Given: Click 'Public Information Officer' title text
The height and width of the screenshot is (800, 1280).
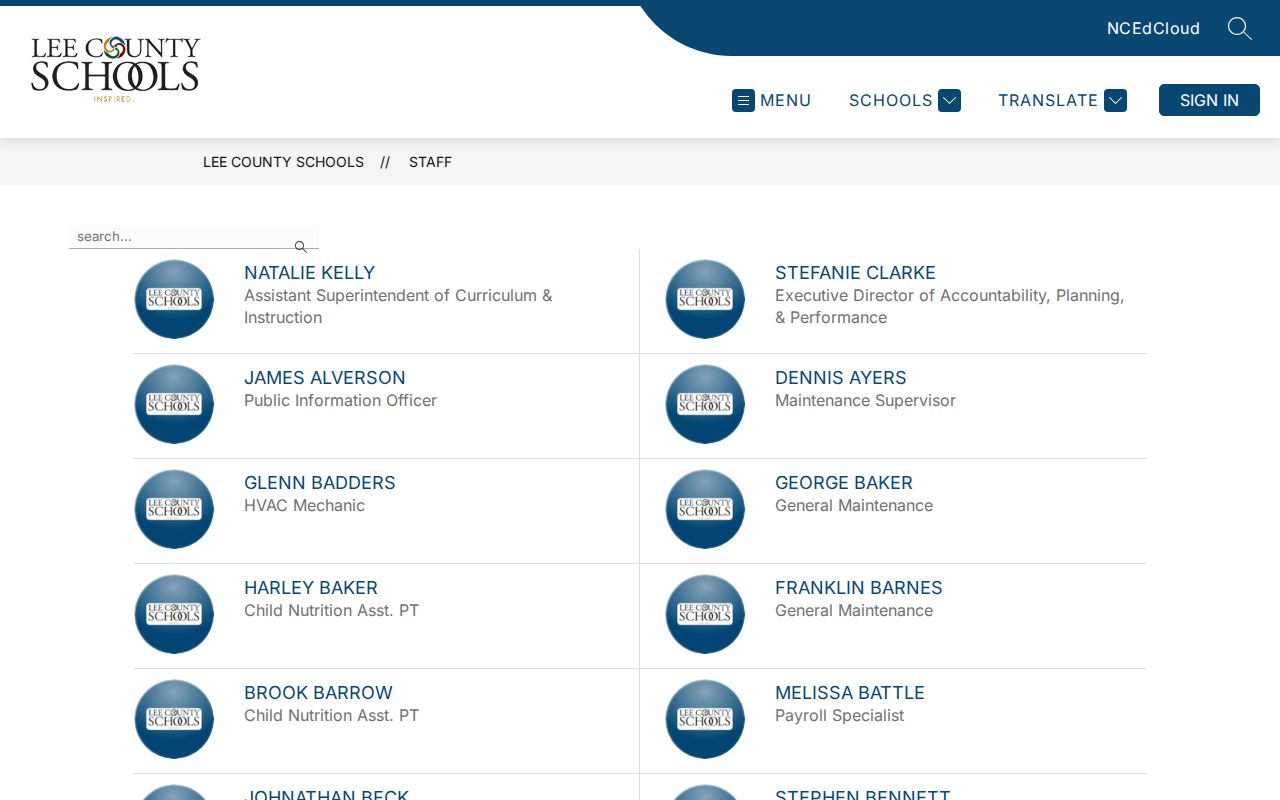Looking at the screenshot, I should (x=340, y=401).
